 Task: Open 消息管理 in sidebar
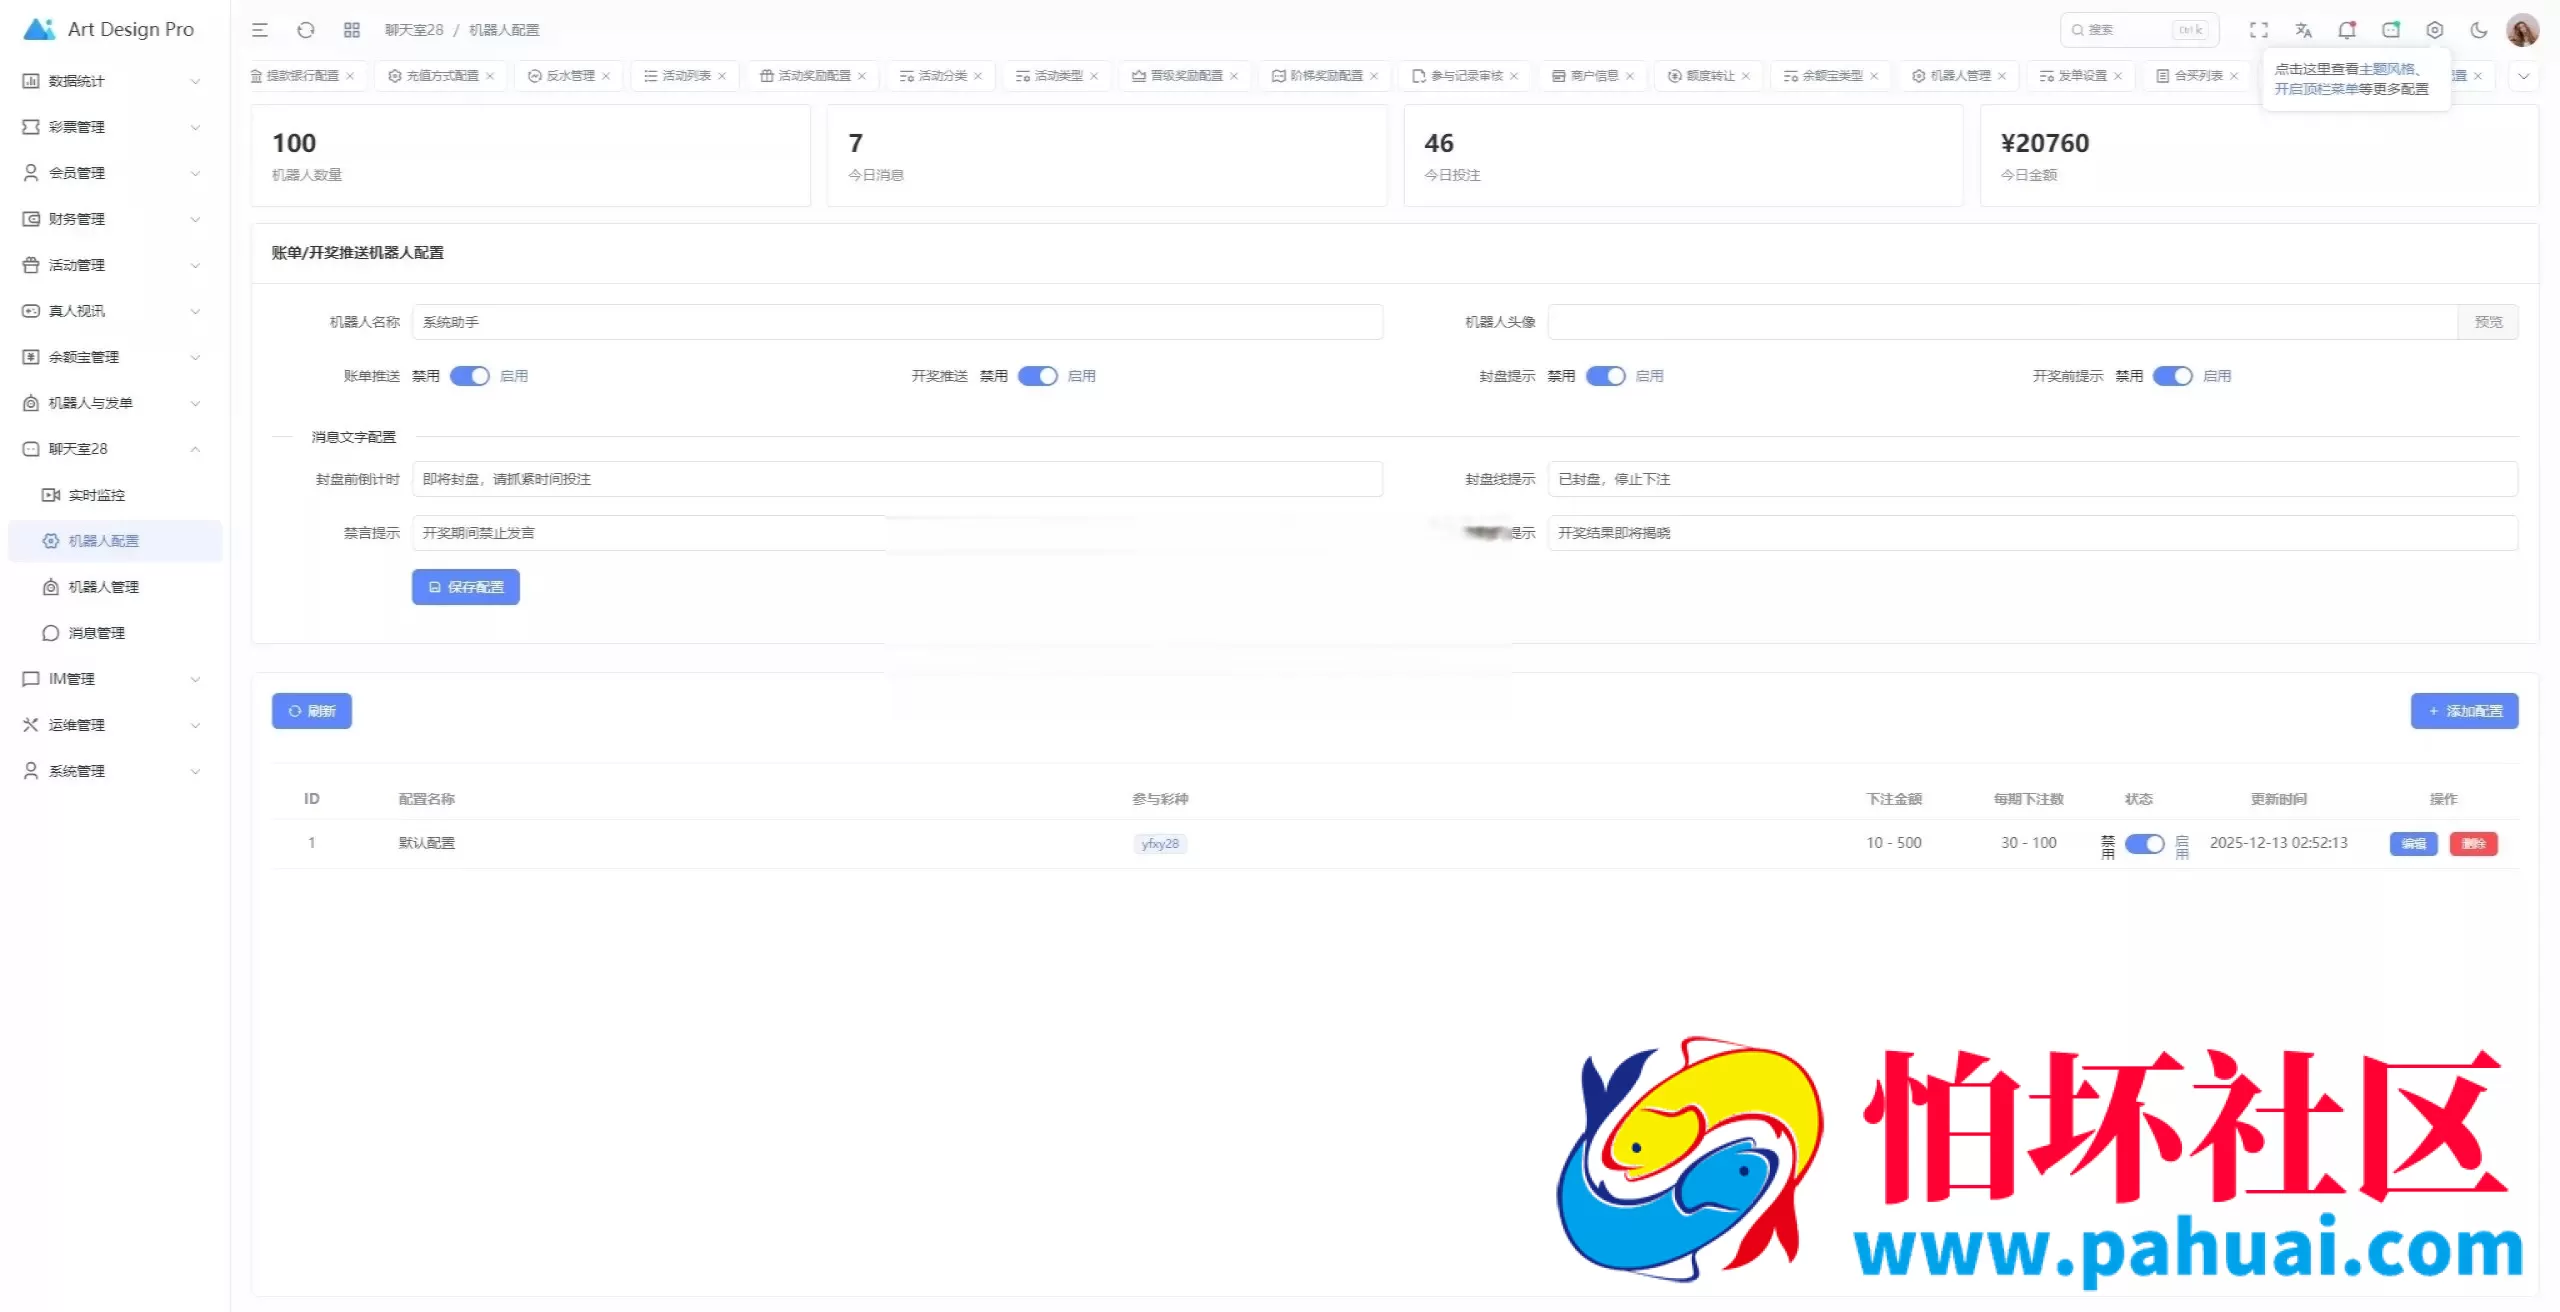click(x=115, y=633)
